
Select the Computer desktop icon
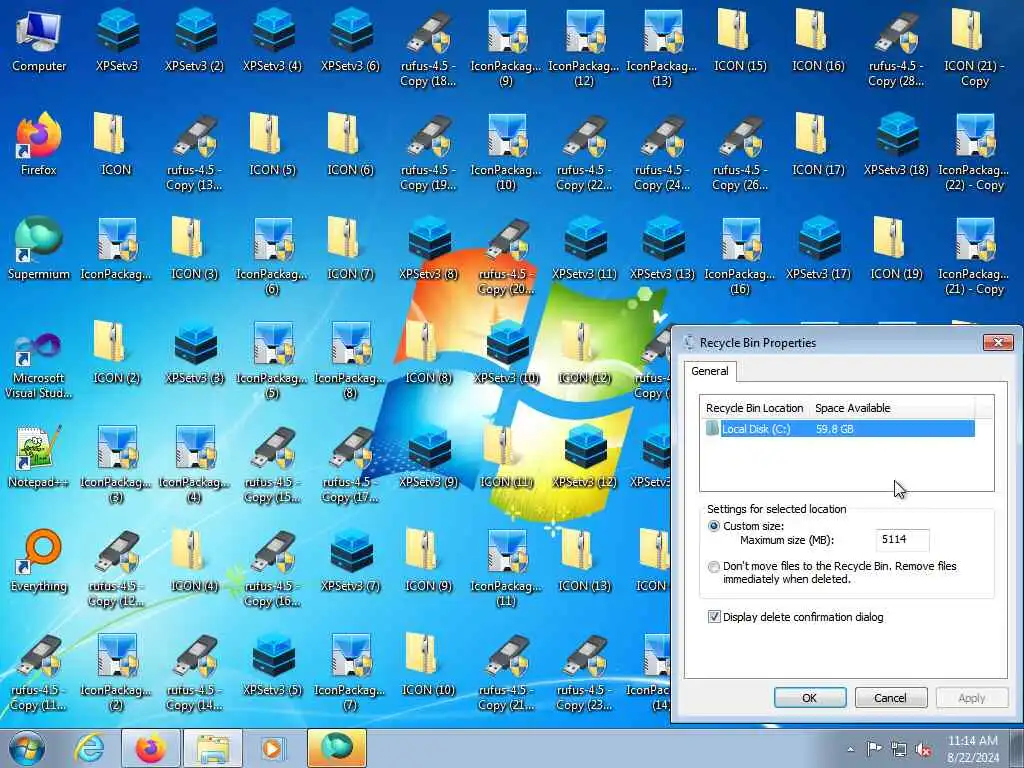pyautogui.click(x=39, y=41)
